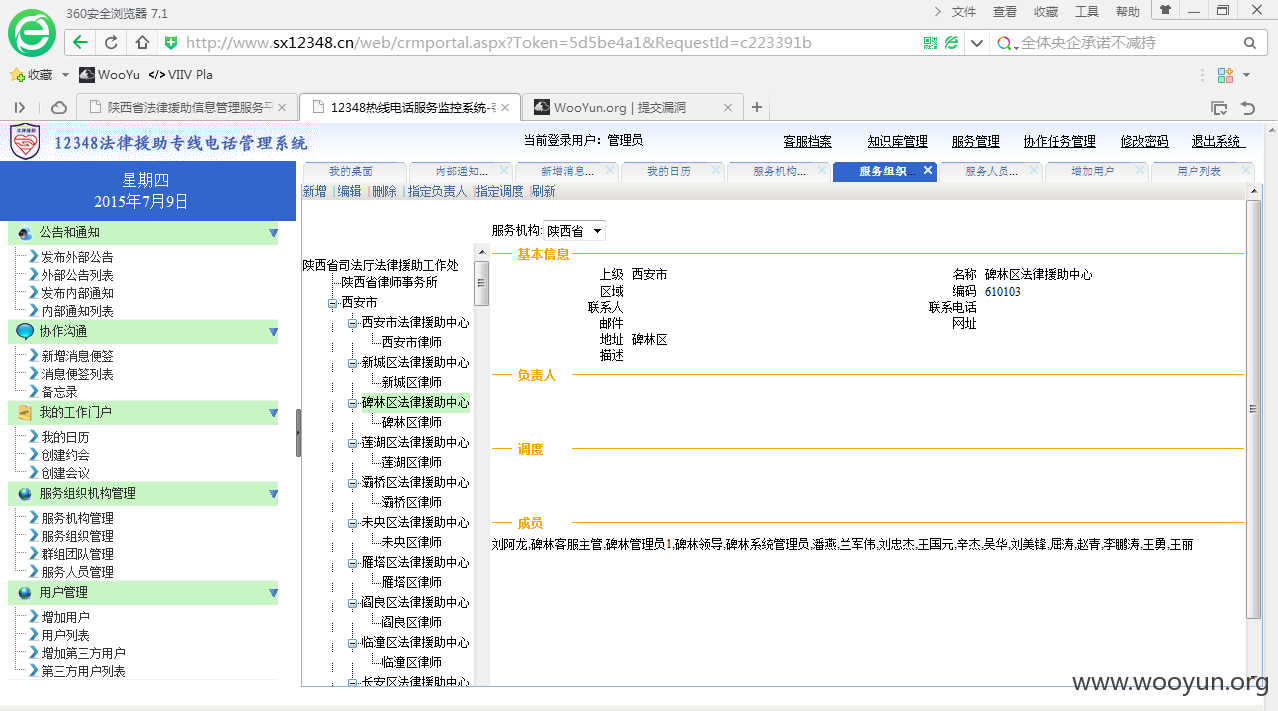Open the 工具 browser menu

click(x=1087, y=12)
